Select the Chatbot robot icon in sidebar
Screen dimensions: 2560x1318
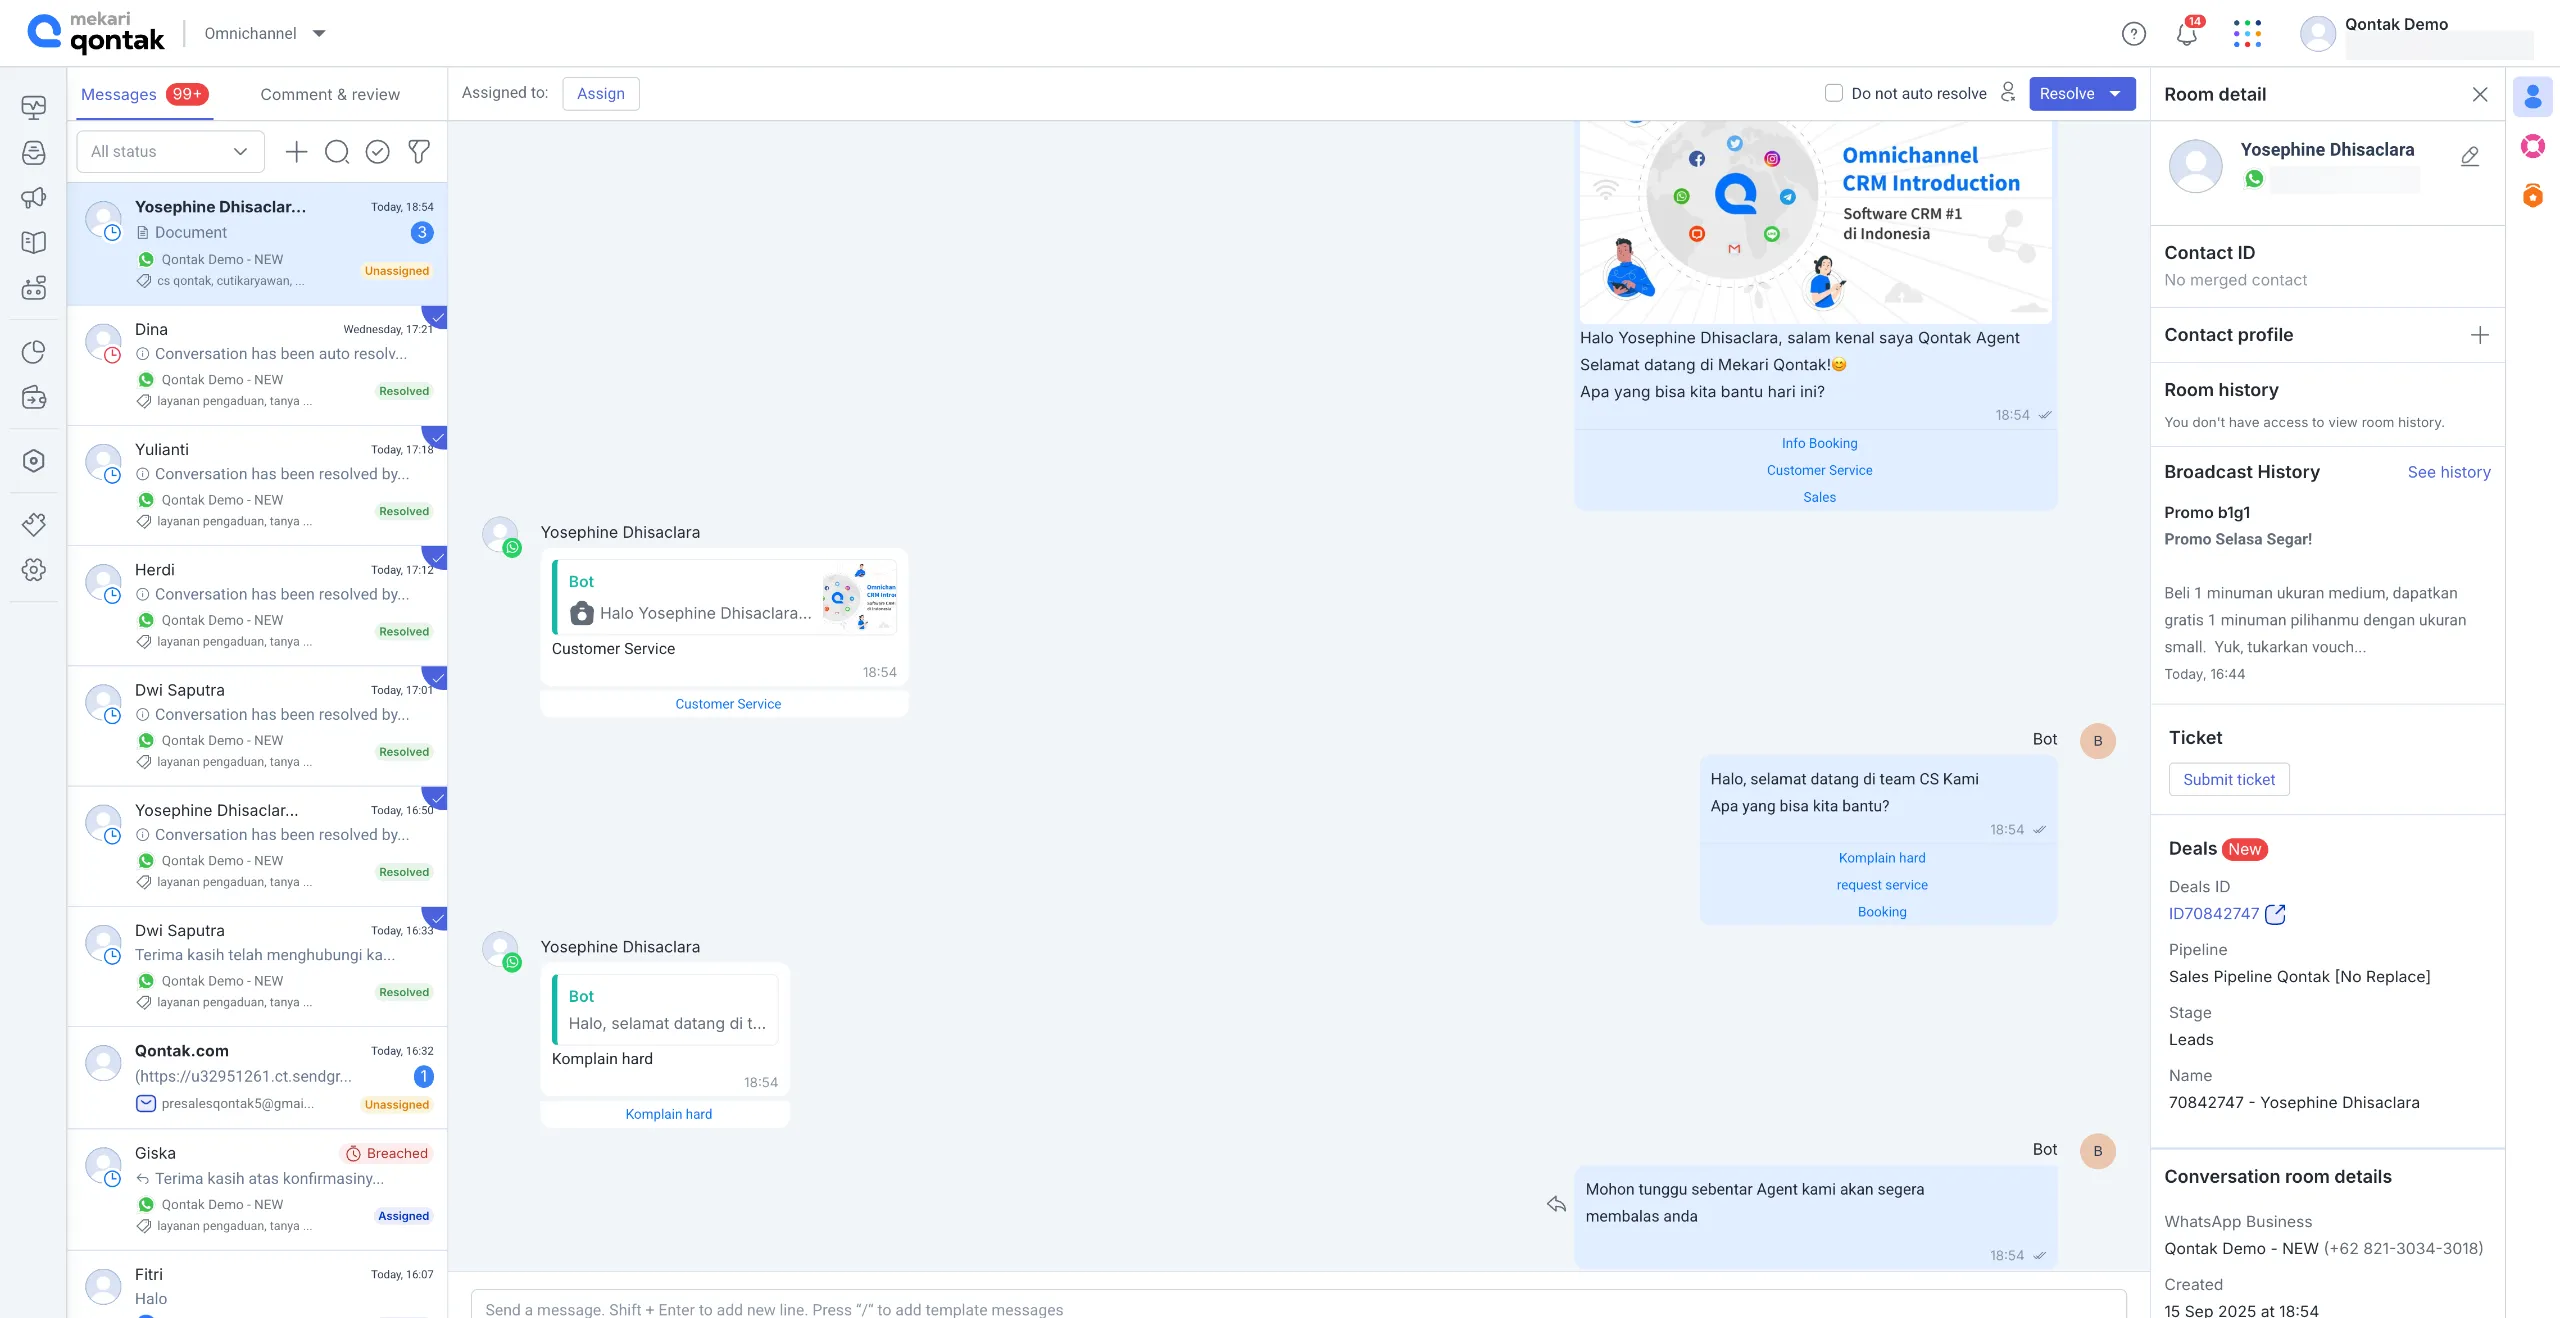[x=33, y=287]
